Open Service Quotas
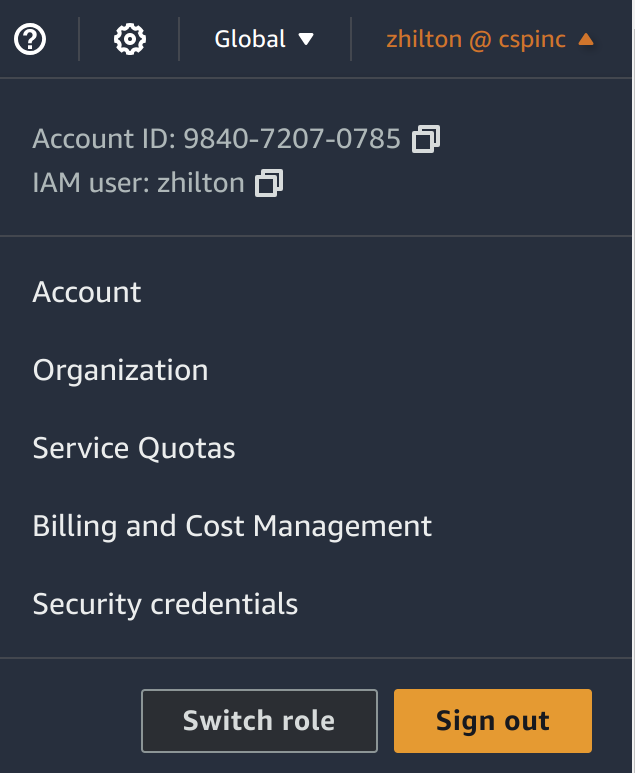Viewport: 635px width, 773px height. pyautogui.click(x=134, y=448)
